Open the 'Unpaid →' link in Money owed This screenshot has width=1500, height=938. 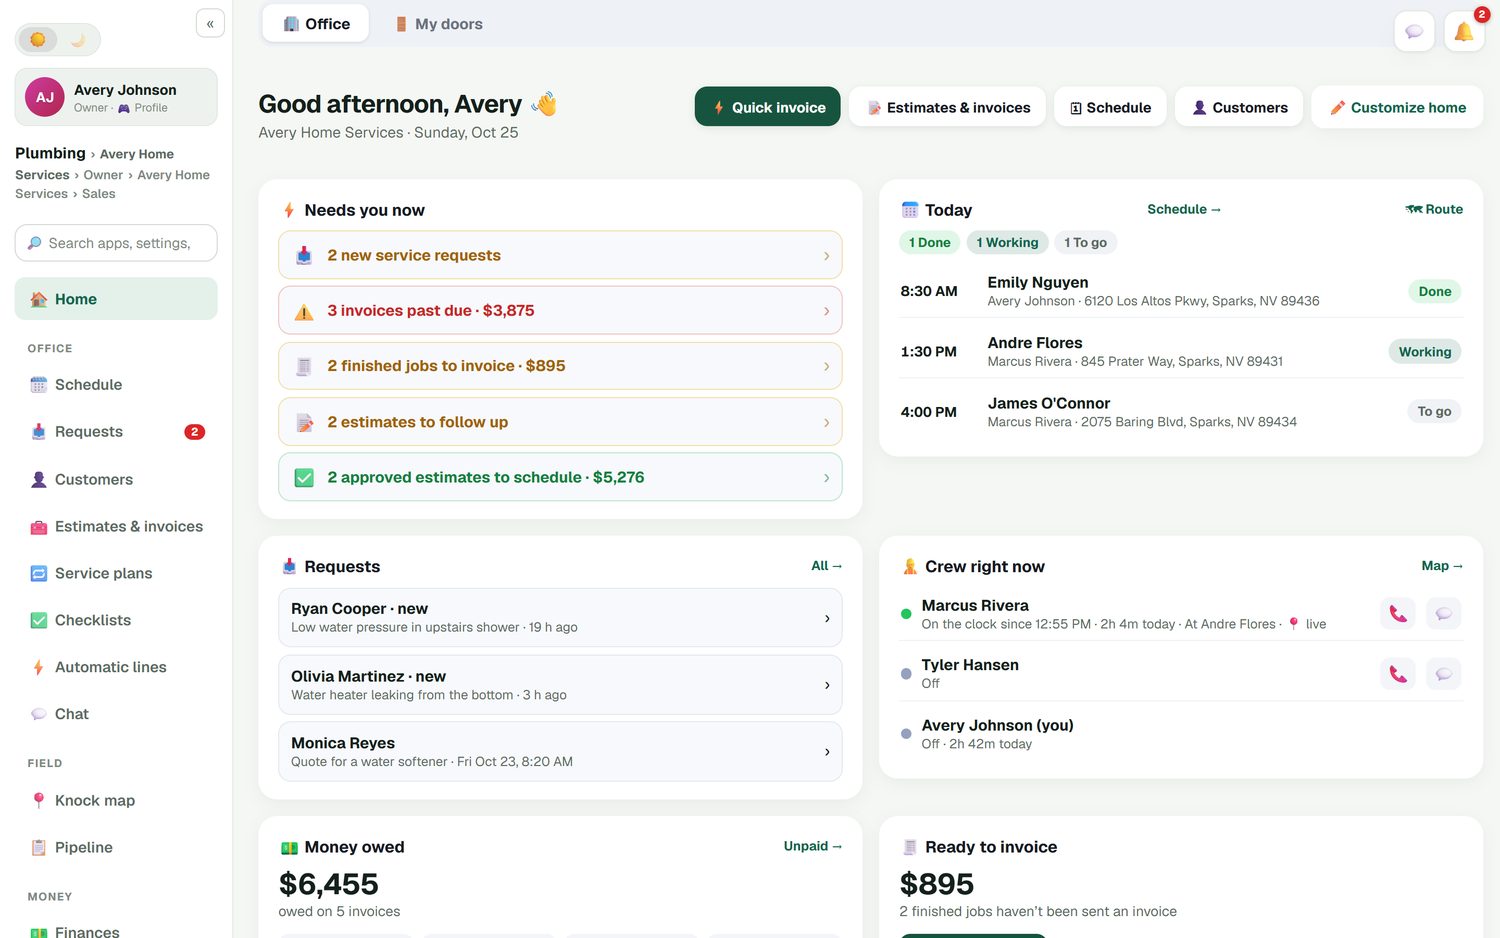tap(813, 846)
